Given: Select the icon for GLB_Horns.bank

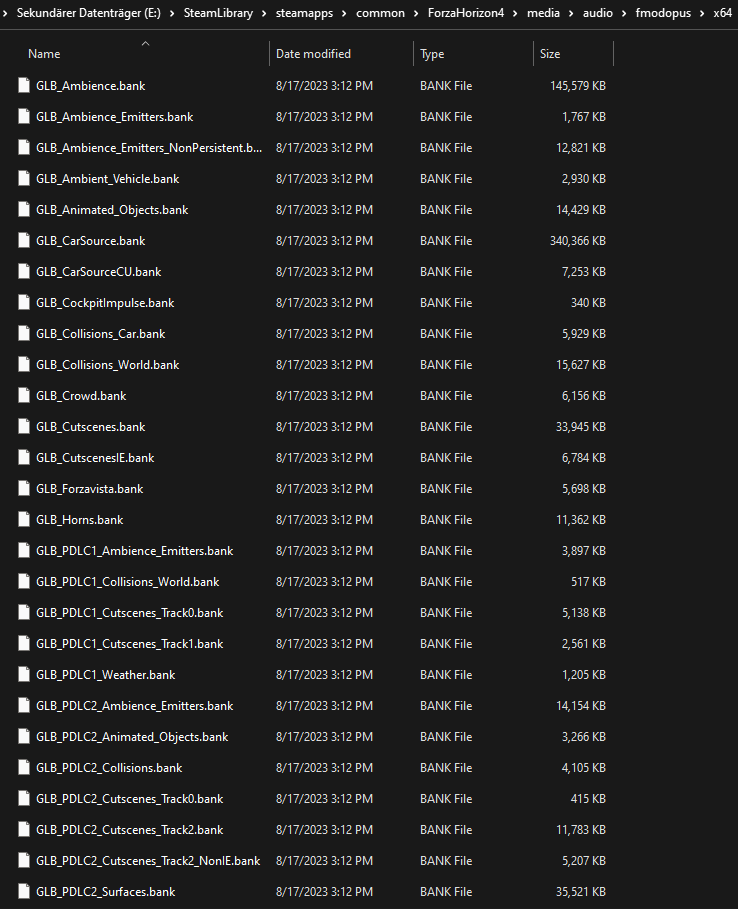Looking at the screenshot, I should click(x=24, y=520).
